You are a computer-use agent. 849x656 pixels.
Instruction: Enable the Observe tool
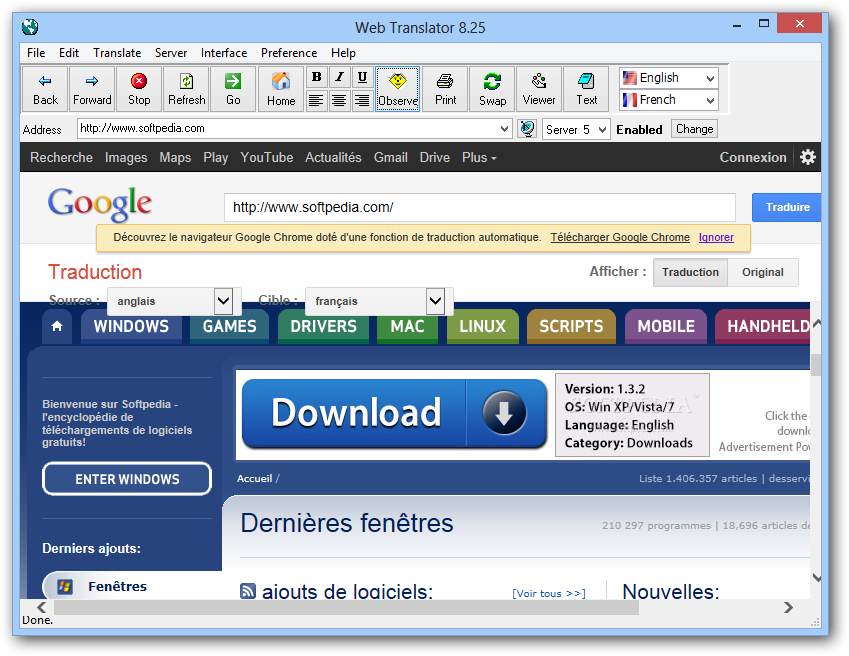pyautogui.click(x=397, y=89)
